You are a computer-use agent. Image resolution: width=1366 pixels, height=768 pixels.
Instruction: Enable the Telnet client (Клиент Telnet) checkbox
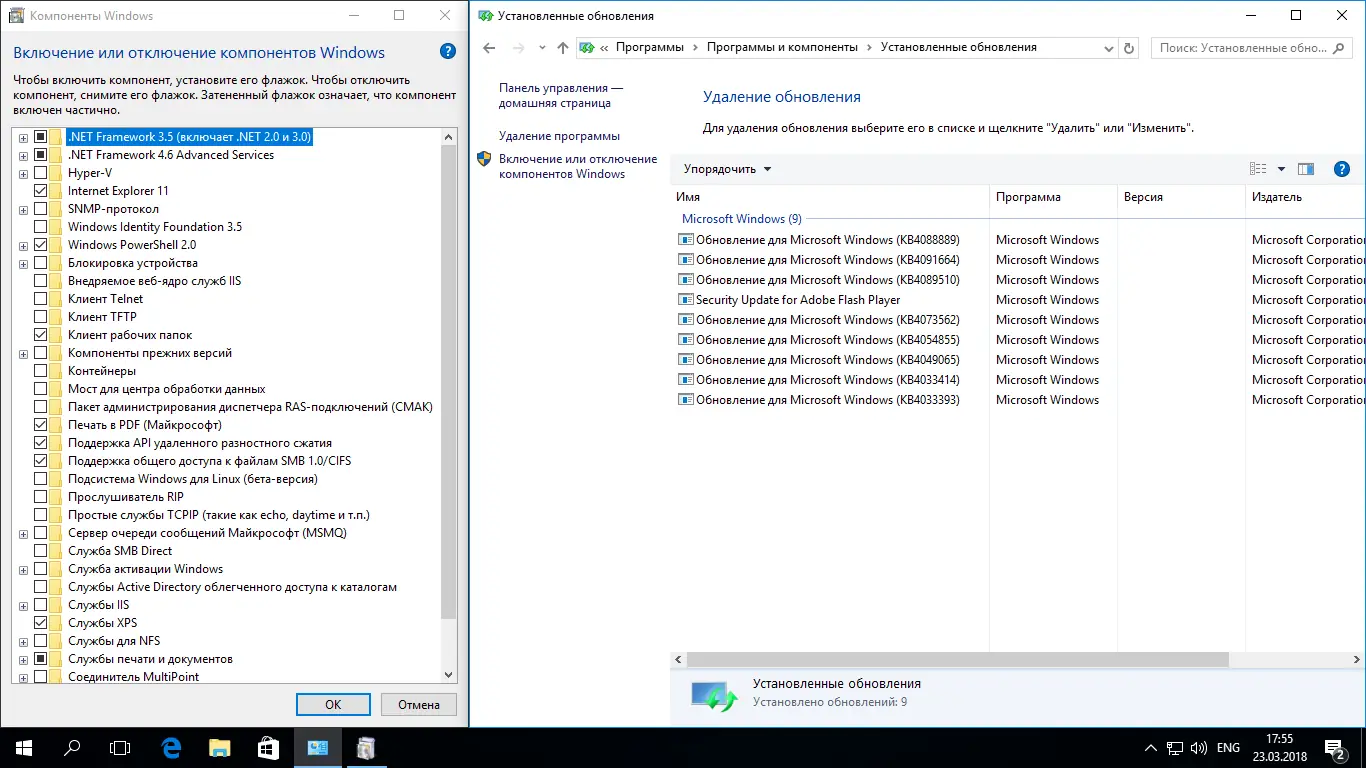pos(41,299)
